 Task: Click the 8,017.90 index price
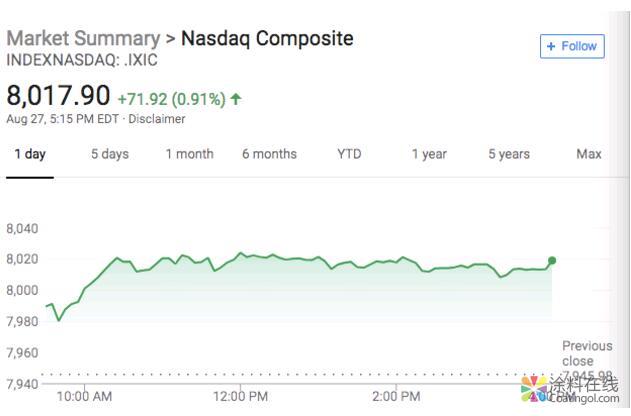[58, 96]
